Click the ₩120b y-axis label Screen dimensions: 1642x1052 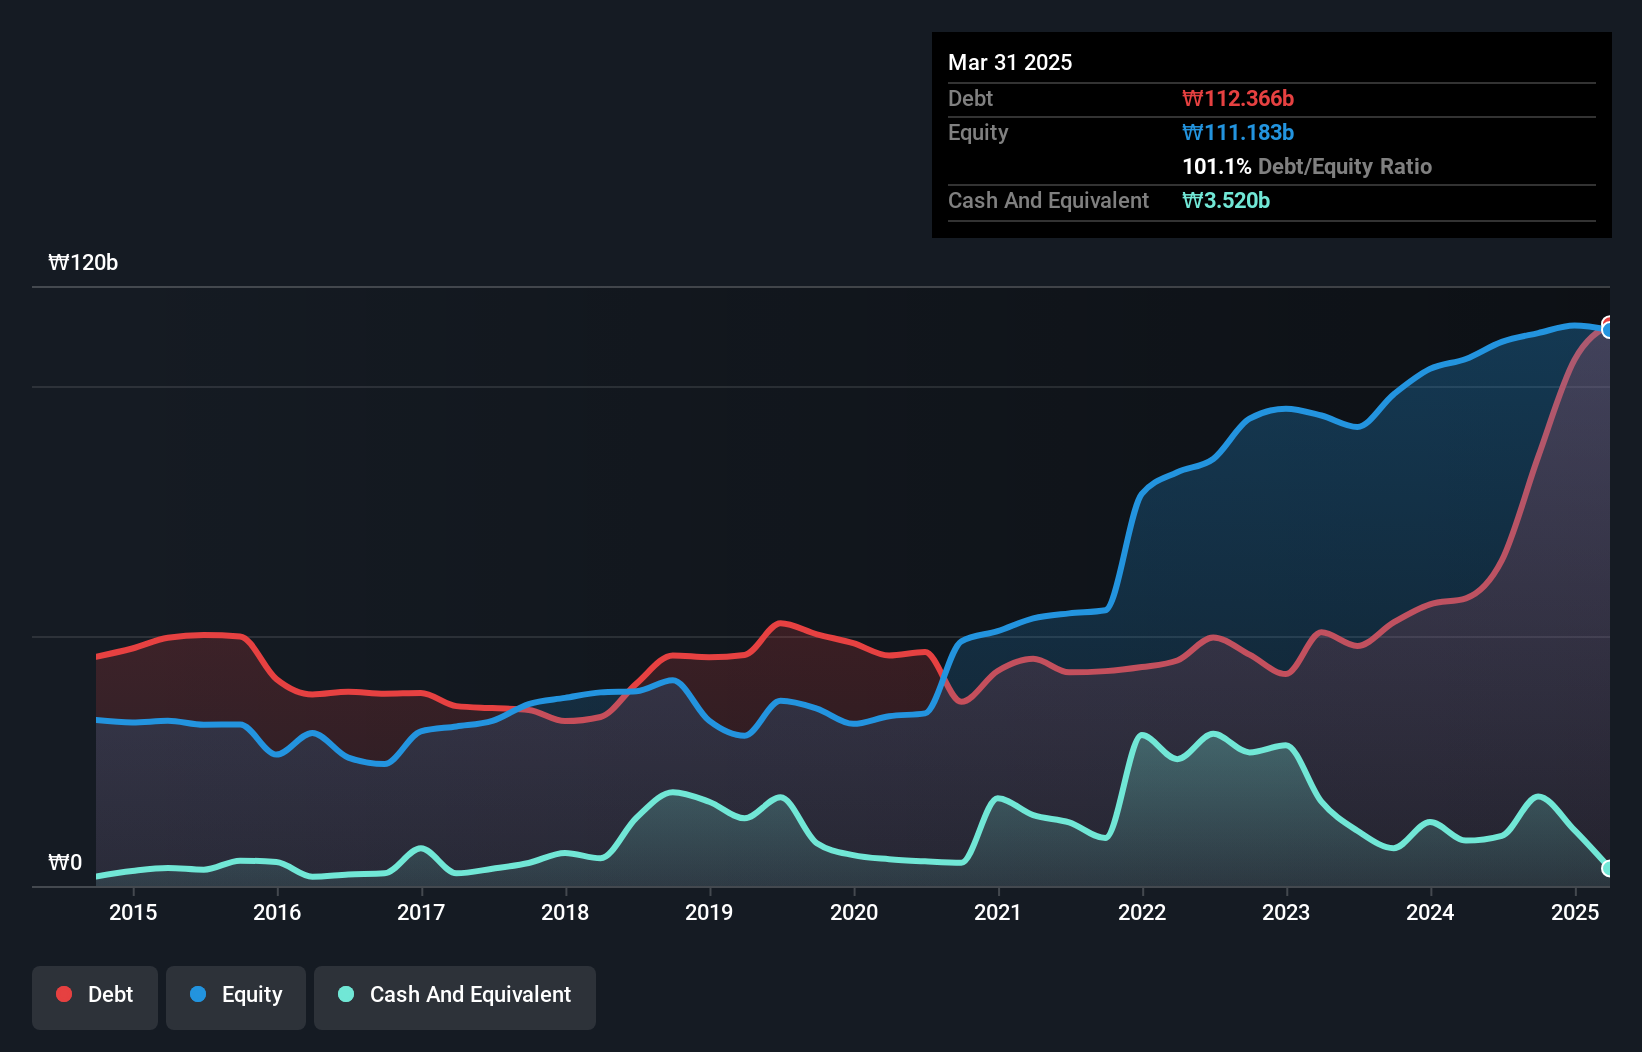[x=83, y=263]
